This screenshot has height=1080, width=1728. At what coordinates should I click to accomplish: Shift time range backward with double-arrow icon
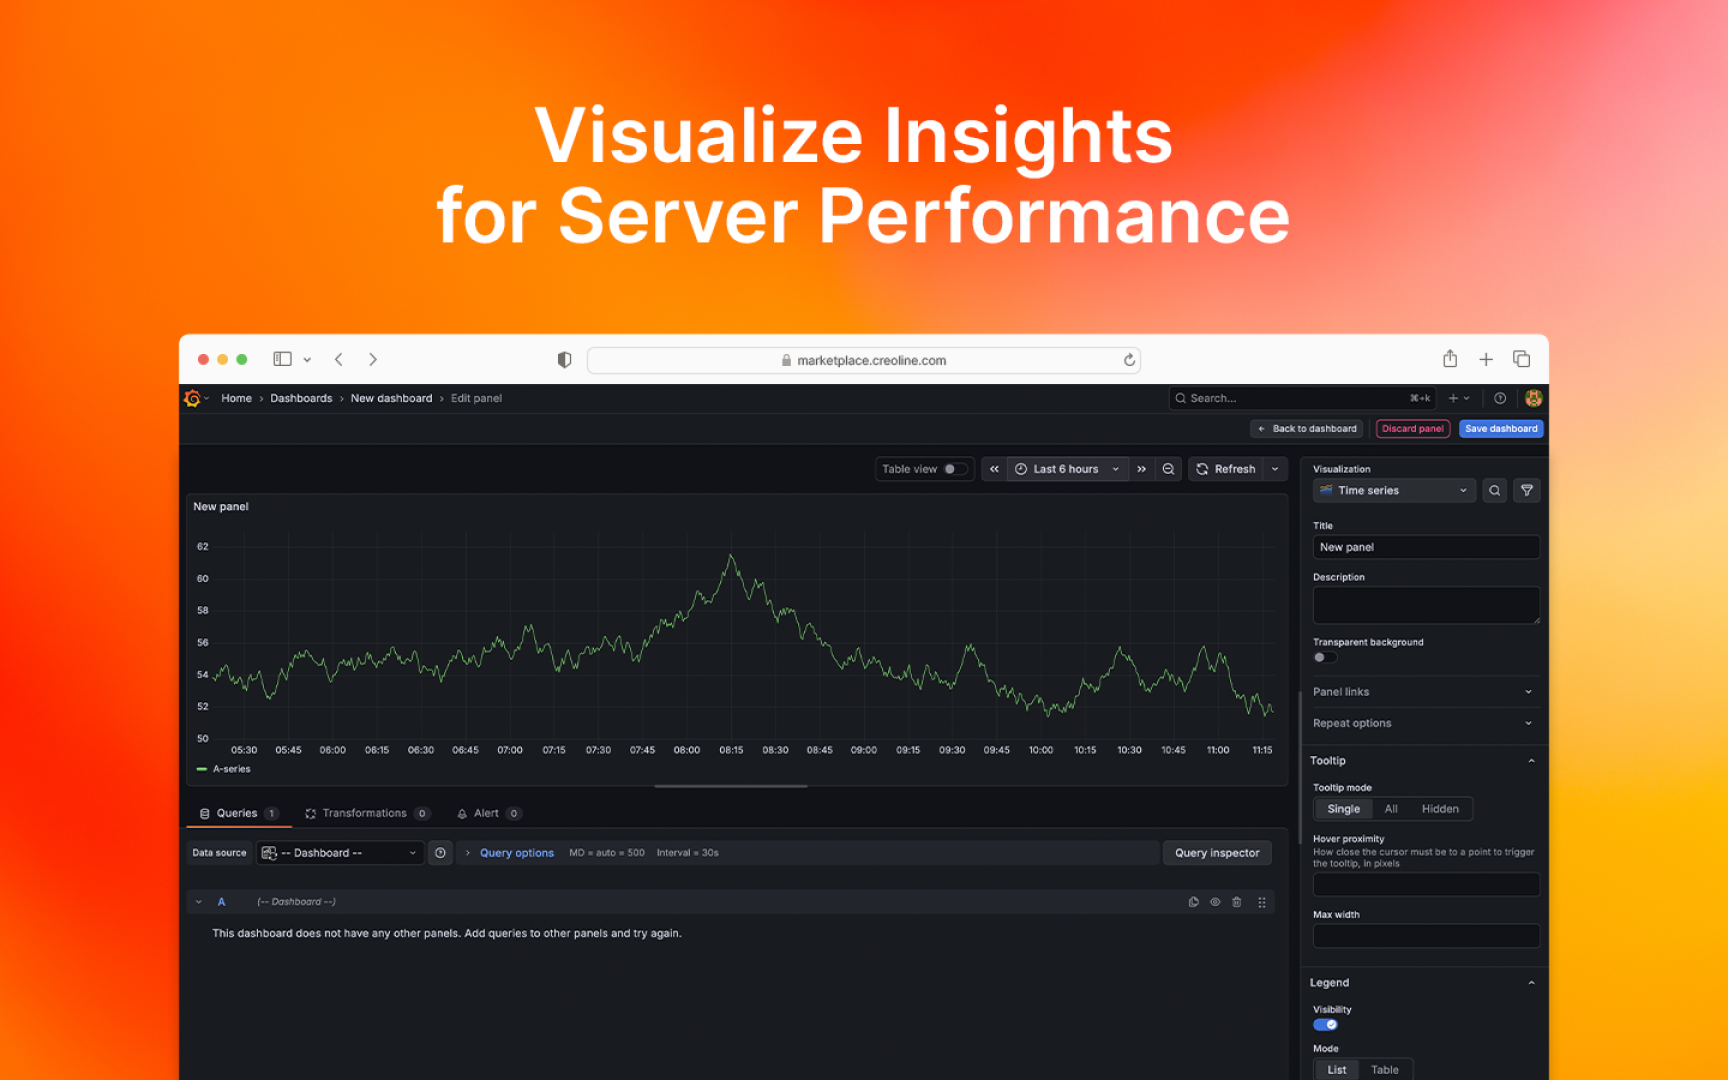tap(994, 469)
